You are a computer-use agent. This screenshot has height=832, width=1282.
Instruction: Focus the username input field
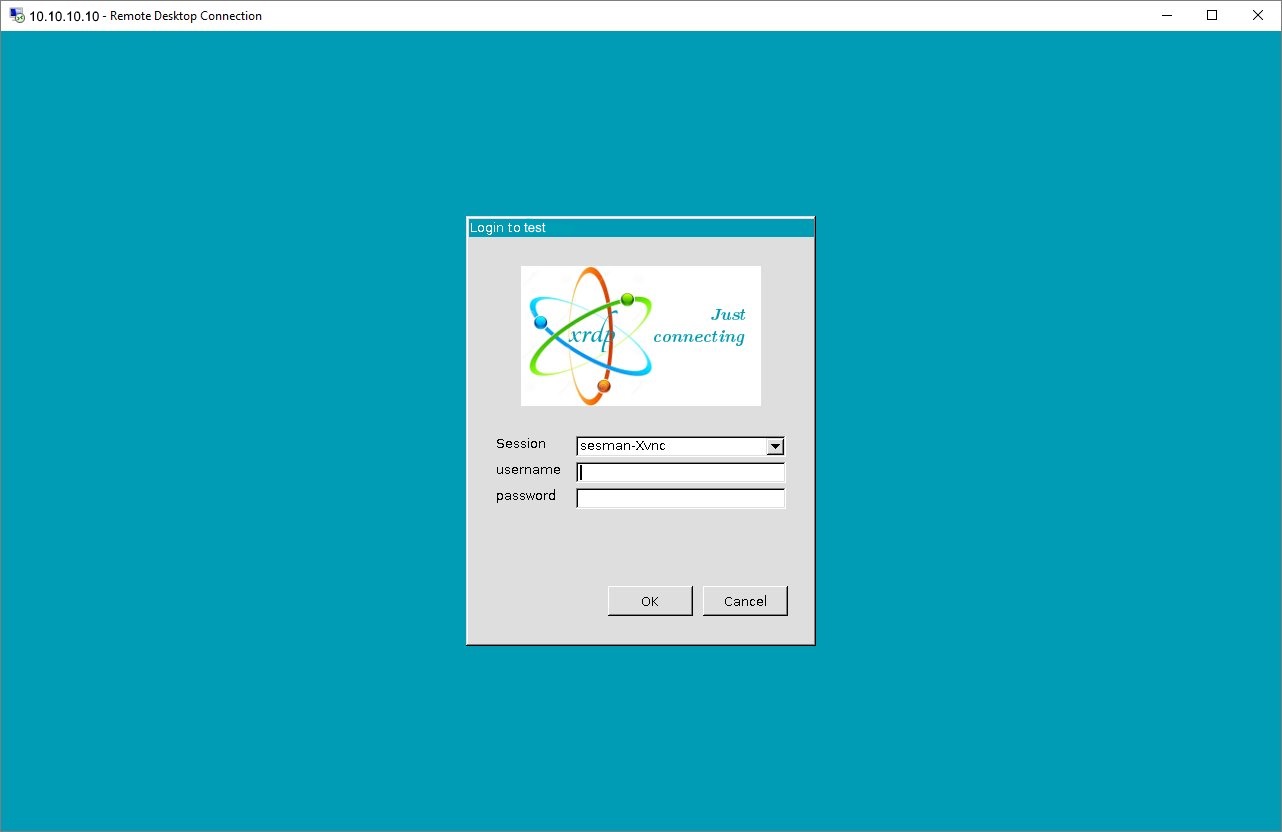(x=680, y=472)
